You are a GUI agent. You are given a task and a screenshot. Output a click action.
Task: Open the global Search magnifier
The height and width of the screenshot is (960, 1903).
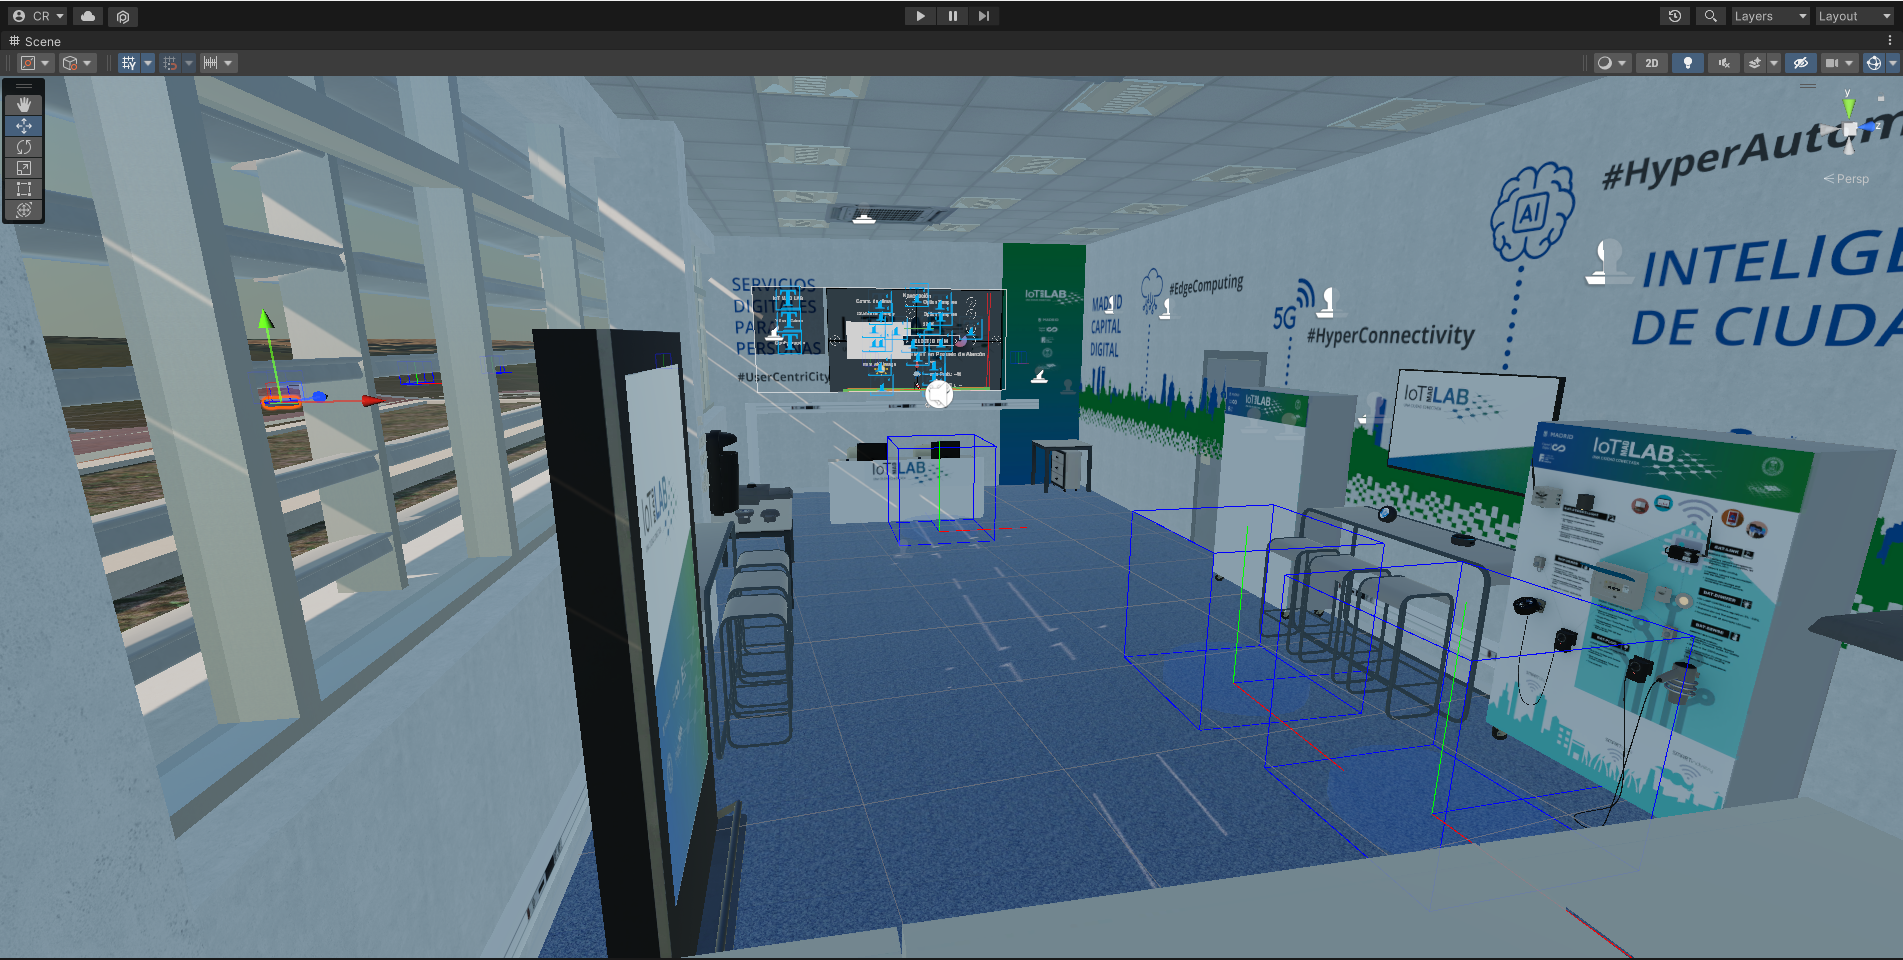click(x=1711, y=16)
